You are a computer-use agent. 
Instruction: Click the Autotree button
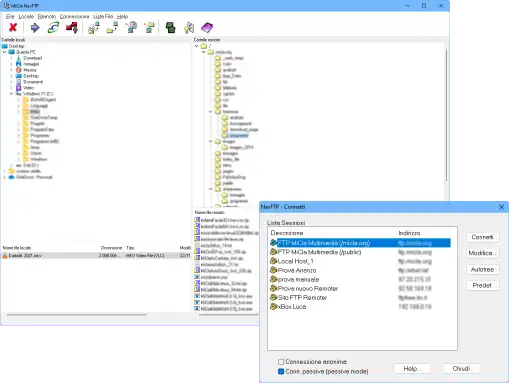(x=482, y=269)
